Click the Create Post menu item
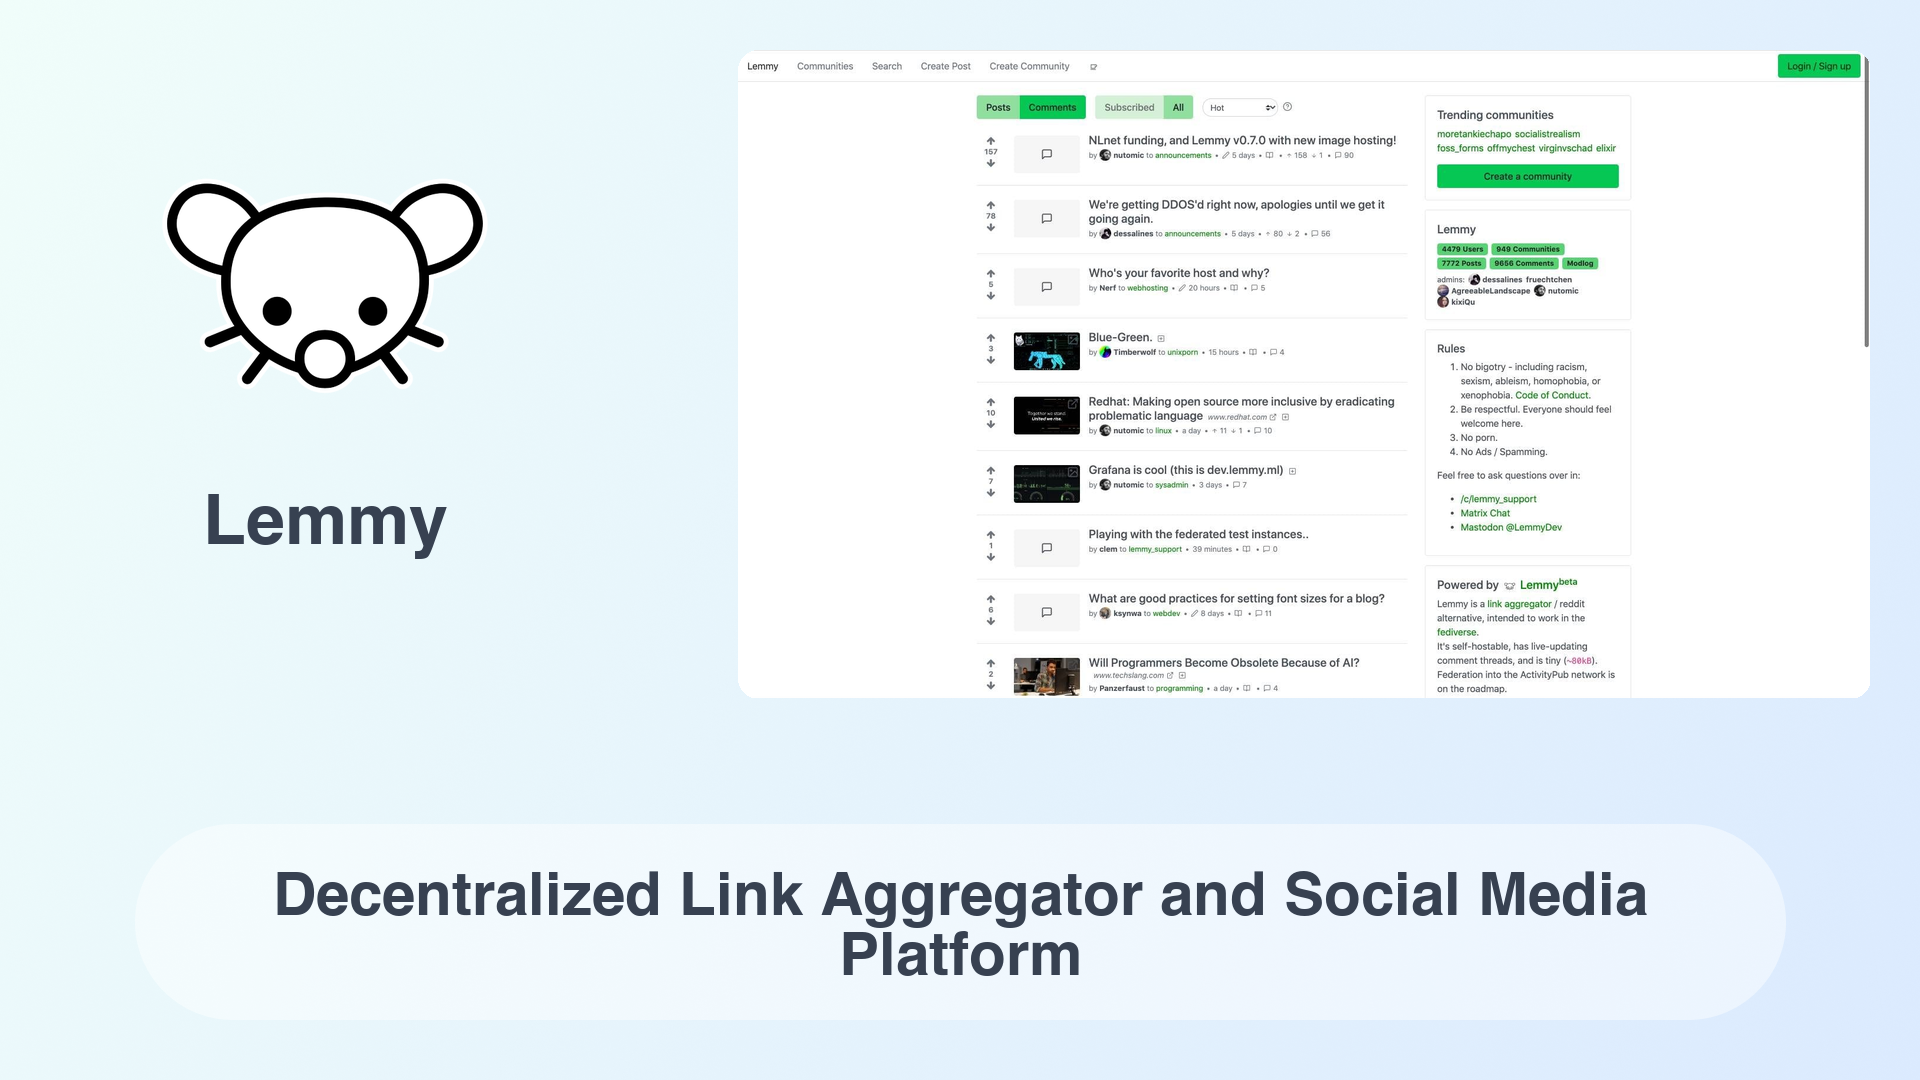The height and width of the screenshot is (1080, 1920). pos(944,66)
